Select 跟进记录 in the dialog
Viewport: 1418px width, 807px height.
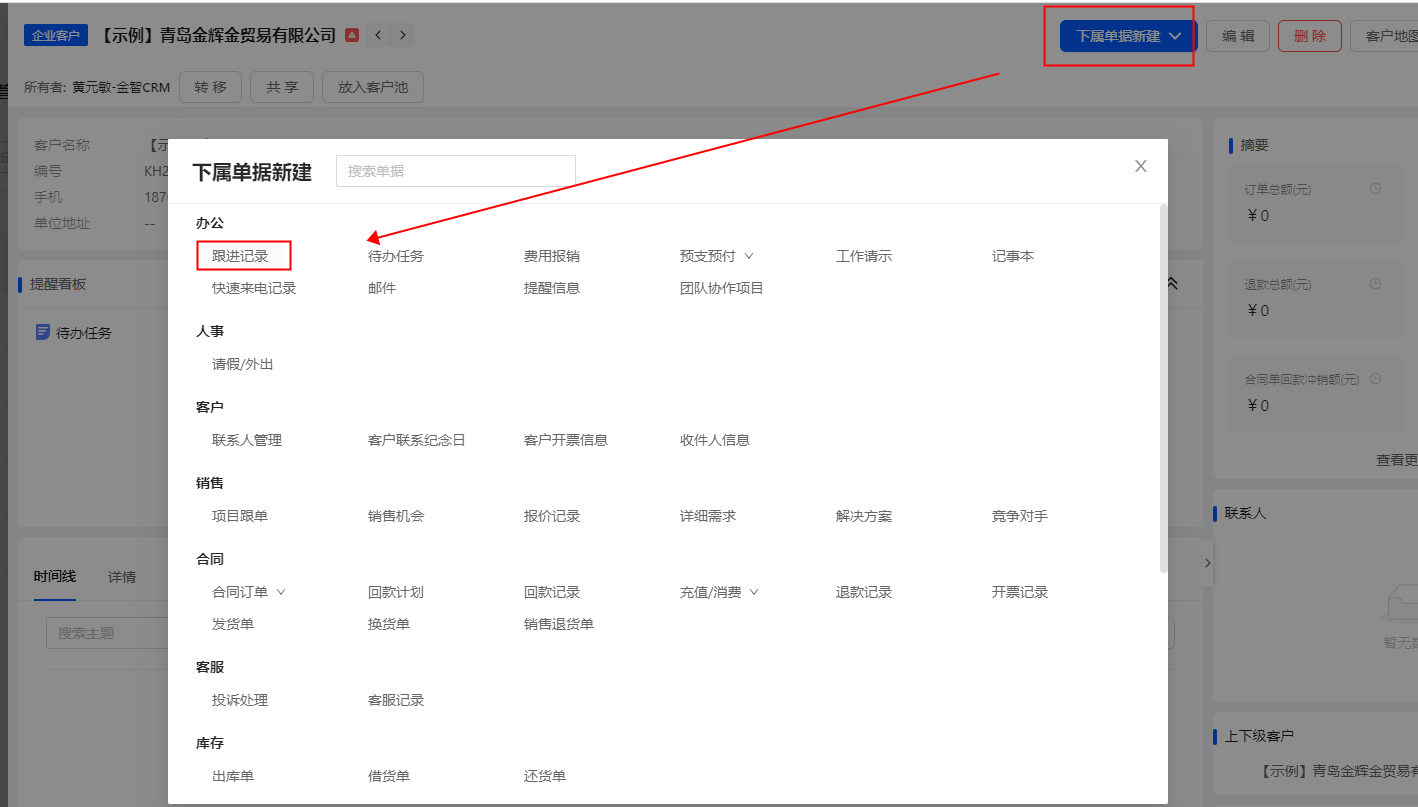point(240,256)
